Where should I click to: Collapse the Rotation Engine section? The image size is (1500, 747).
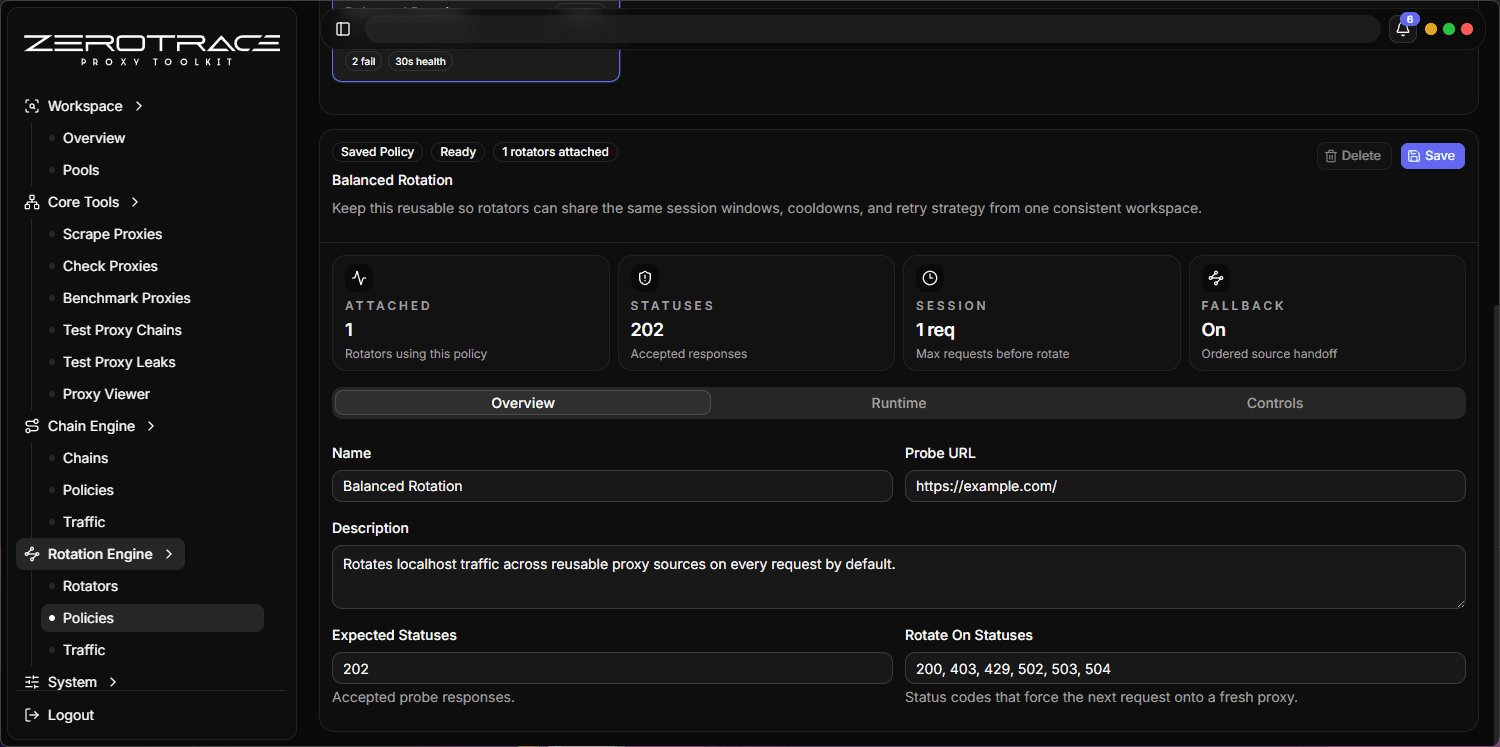(x=167, y=553)
